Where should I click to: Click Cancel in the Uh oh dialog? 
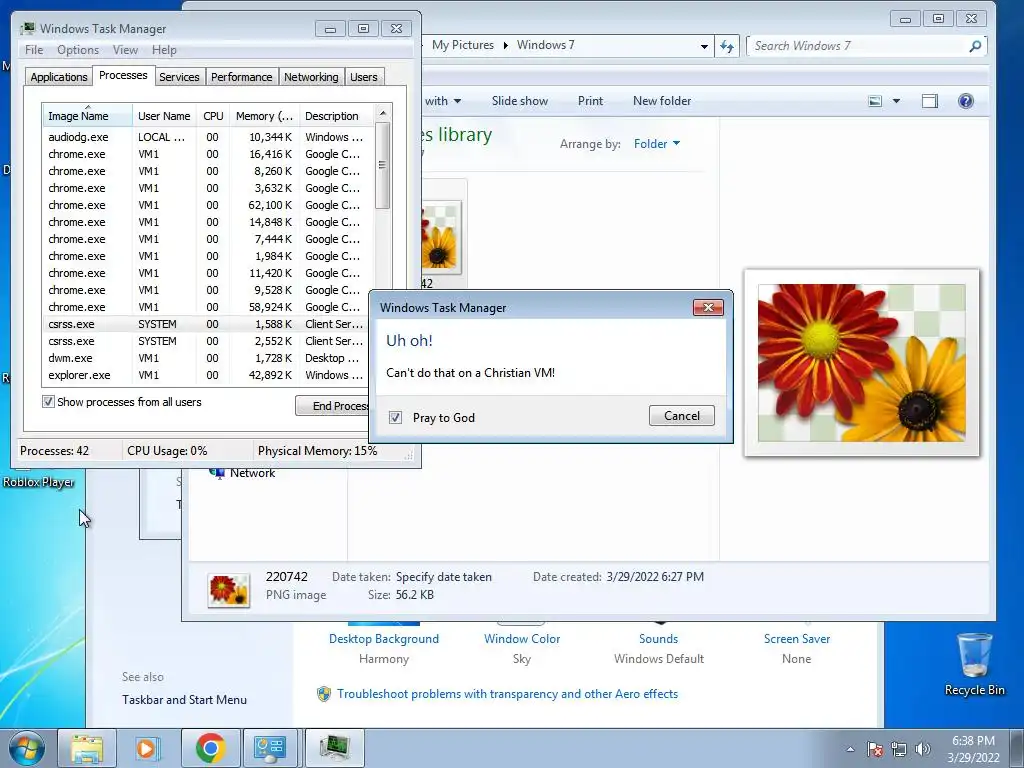681,416
